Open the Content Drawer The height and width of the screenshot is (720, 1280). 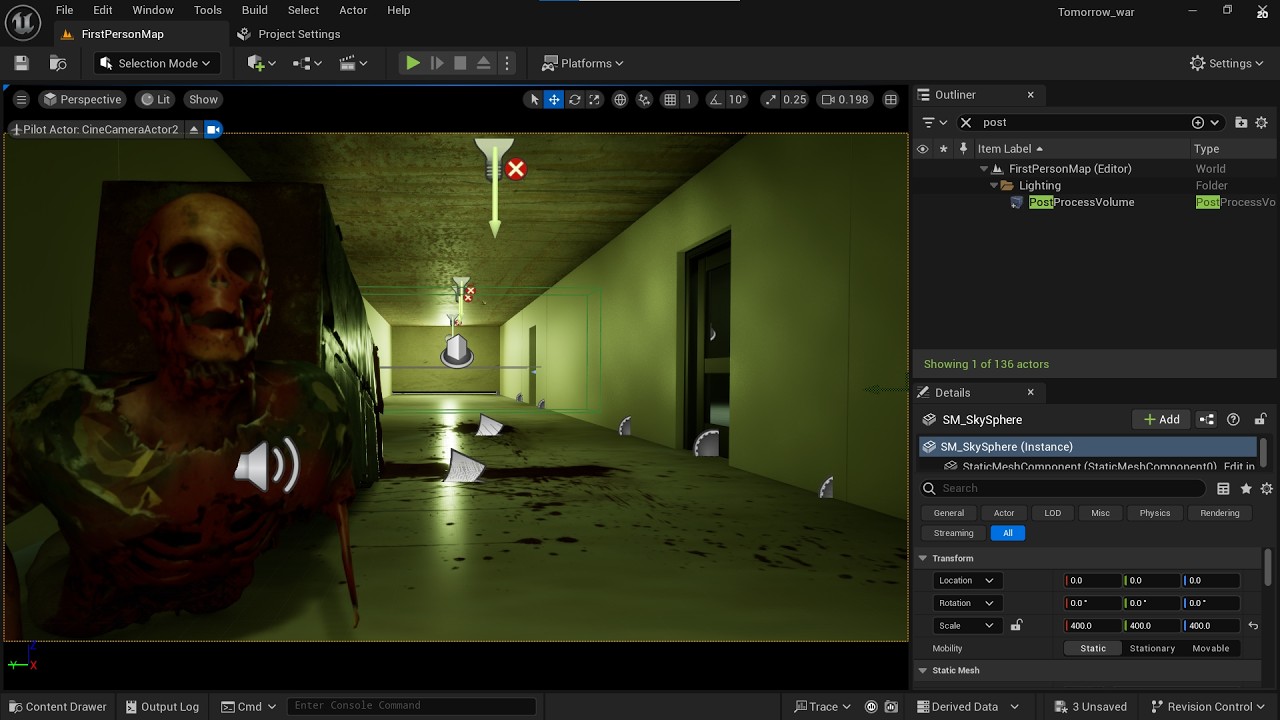(x=57, y=706)
